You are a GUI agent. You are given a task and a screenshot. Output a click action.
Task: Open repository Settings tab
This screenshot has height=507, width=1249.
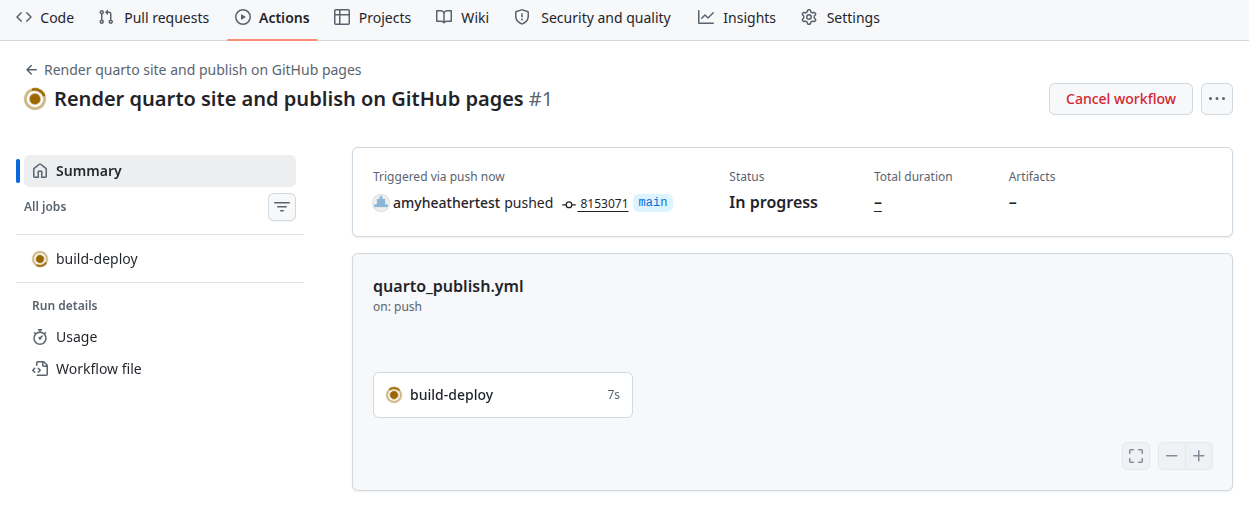coord(840,18)
